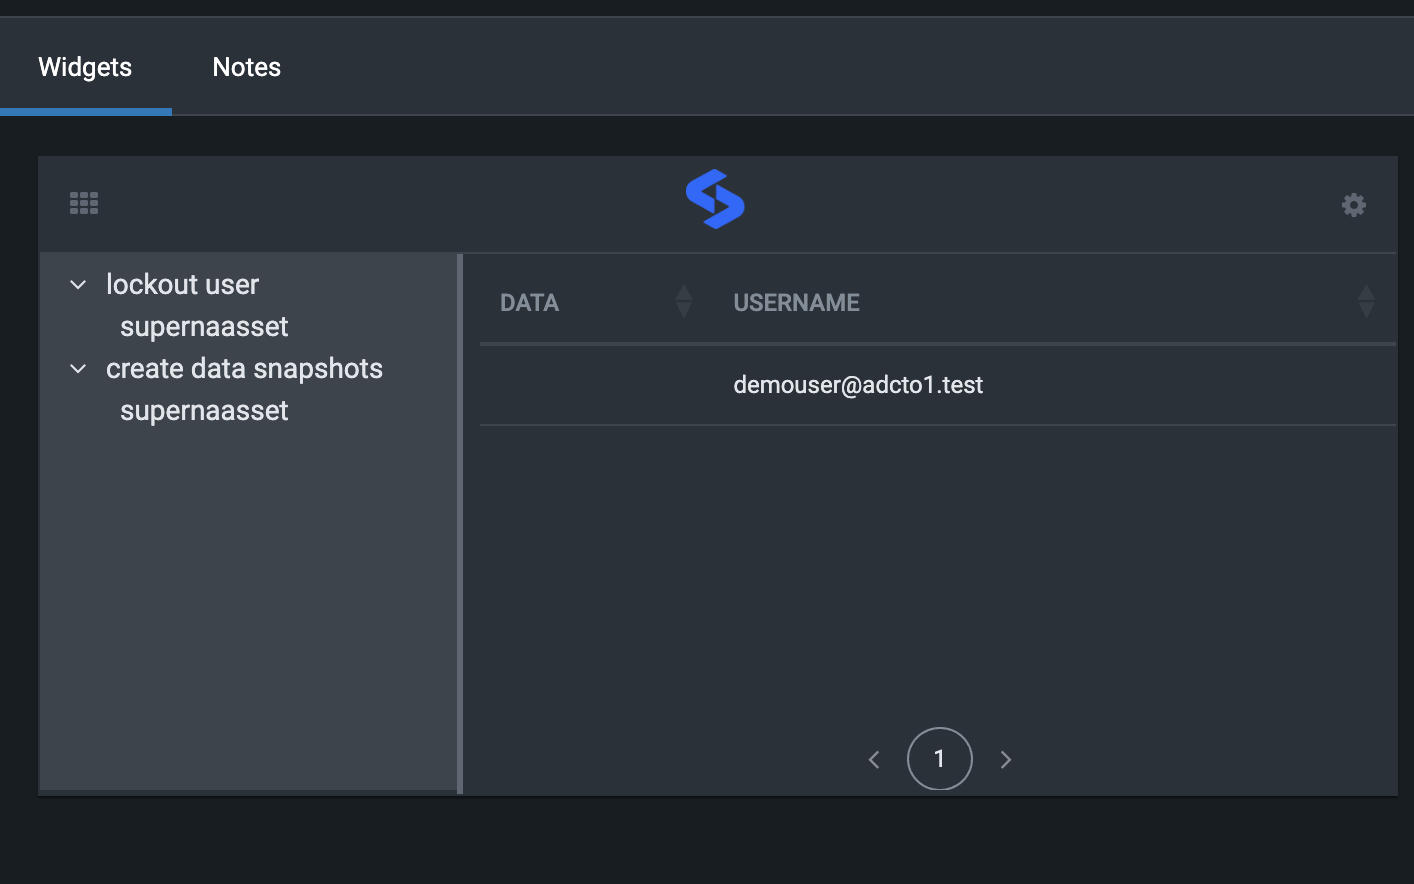The image size is (1414, 884).
Task: Click the DATA column header
Action: click(529, 303)
